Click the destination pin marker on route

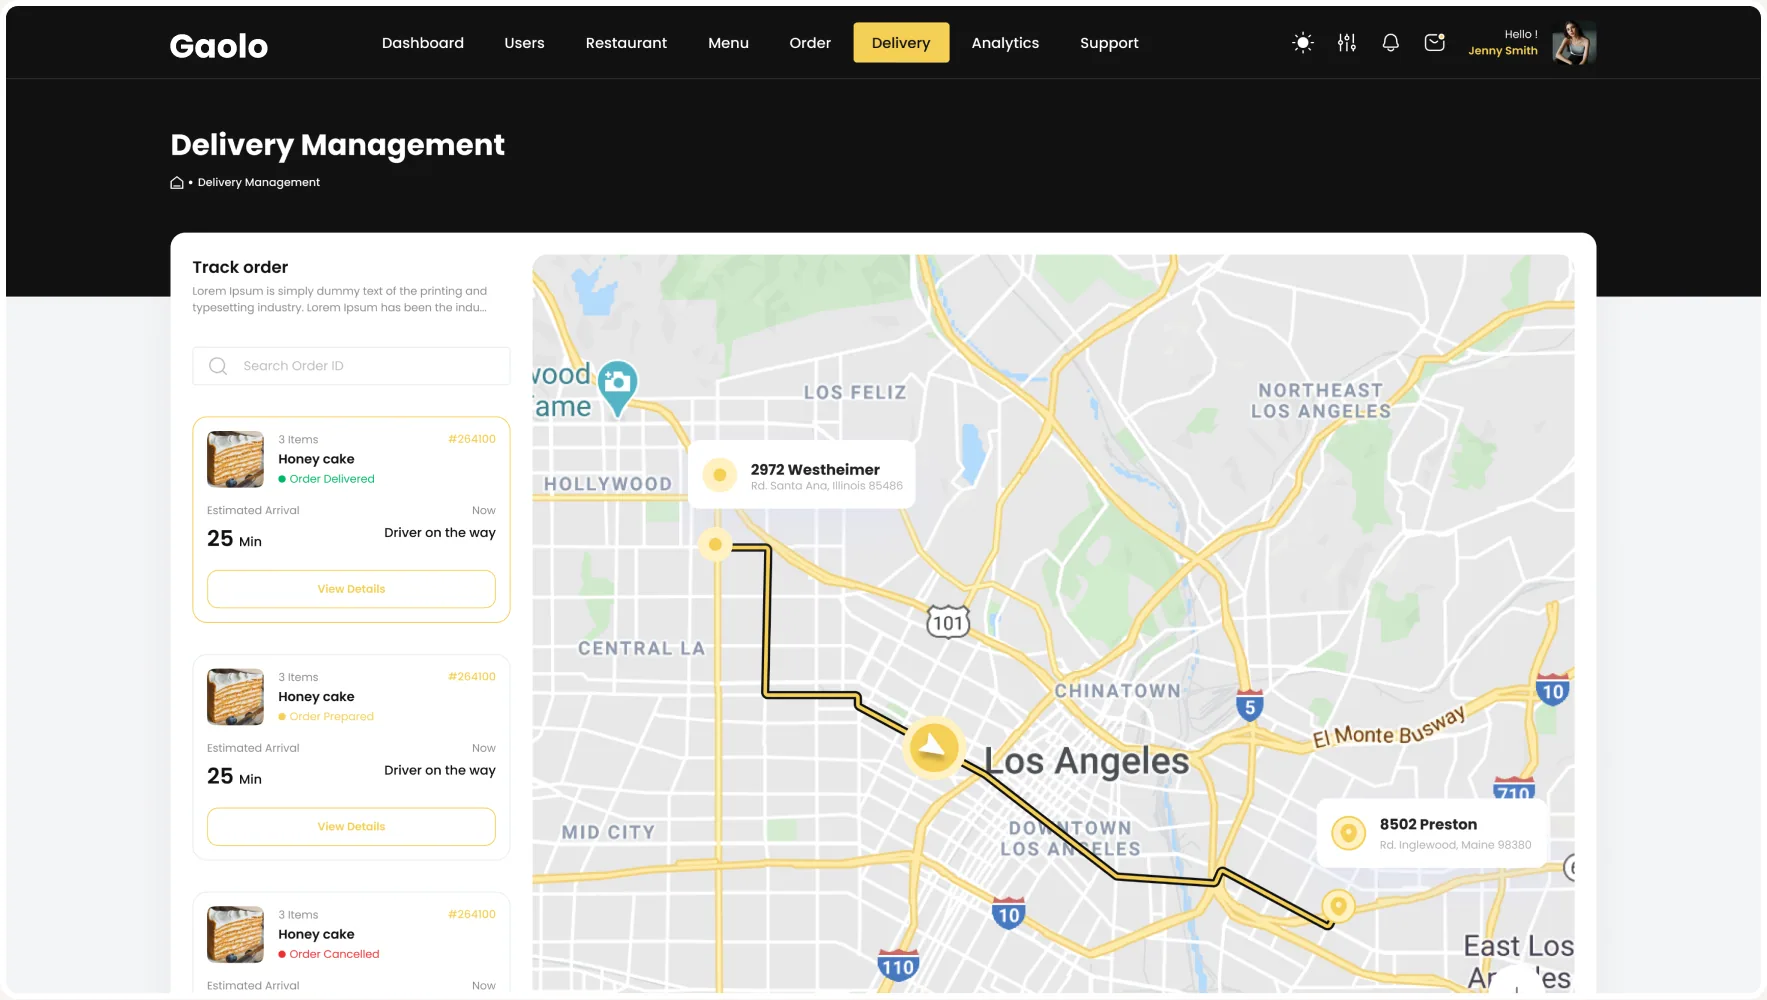[x=1338, y=906]
